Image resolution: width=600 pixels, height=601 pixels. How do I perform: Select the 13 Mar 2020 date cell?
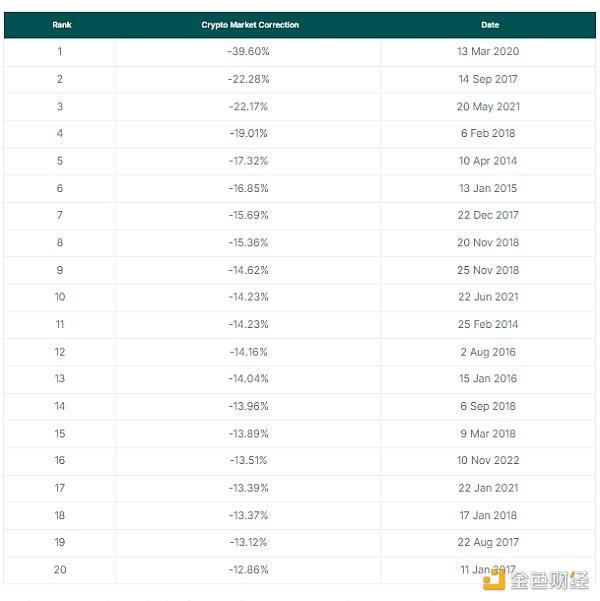[488, 52]
